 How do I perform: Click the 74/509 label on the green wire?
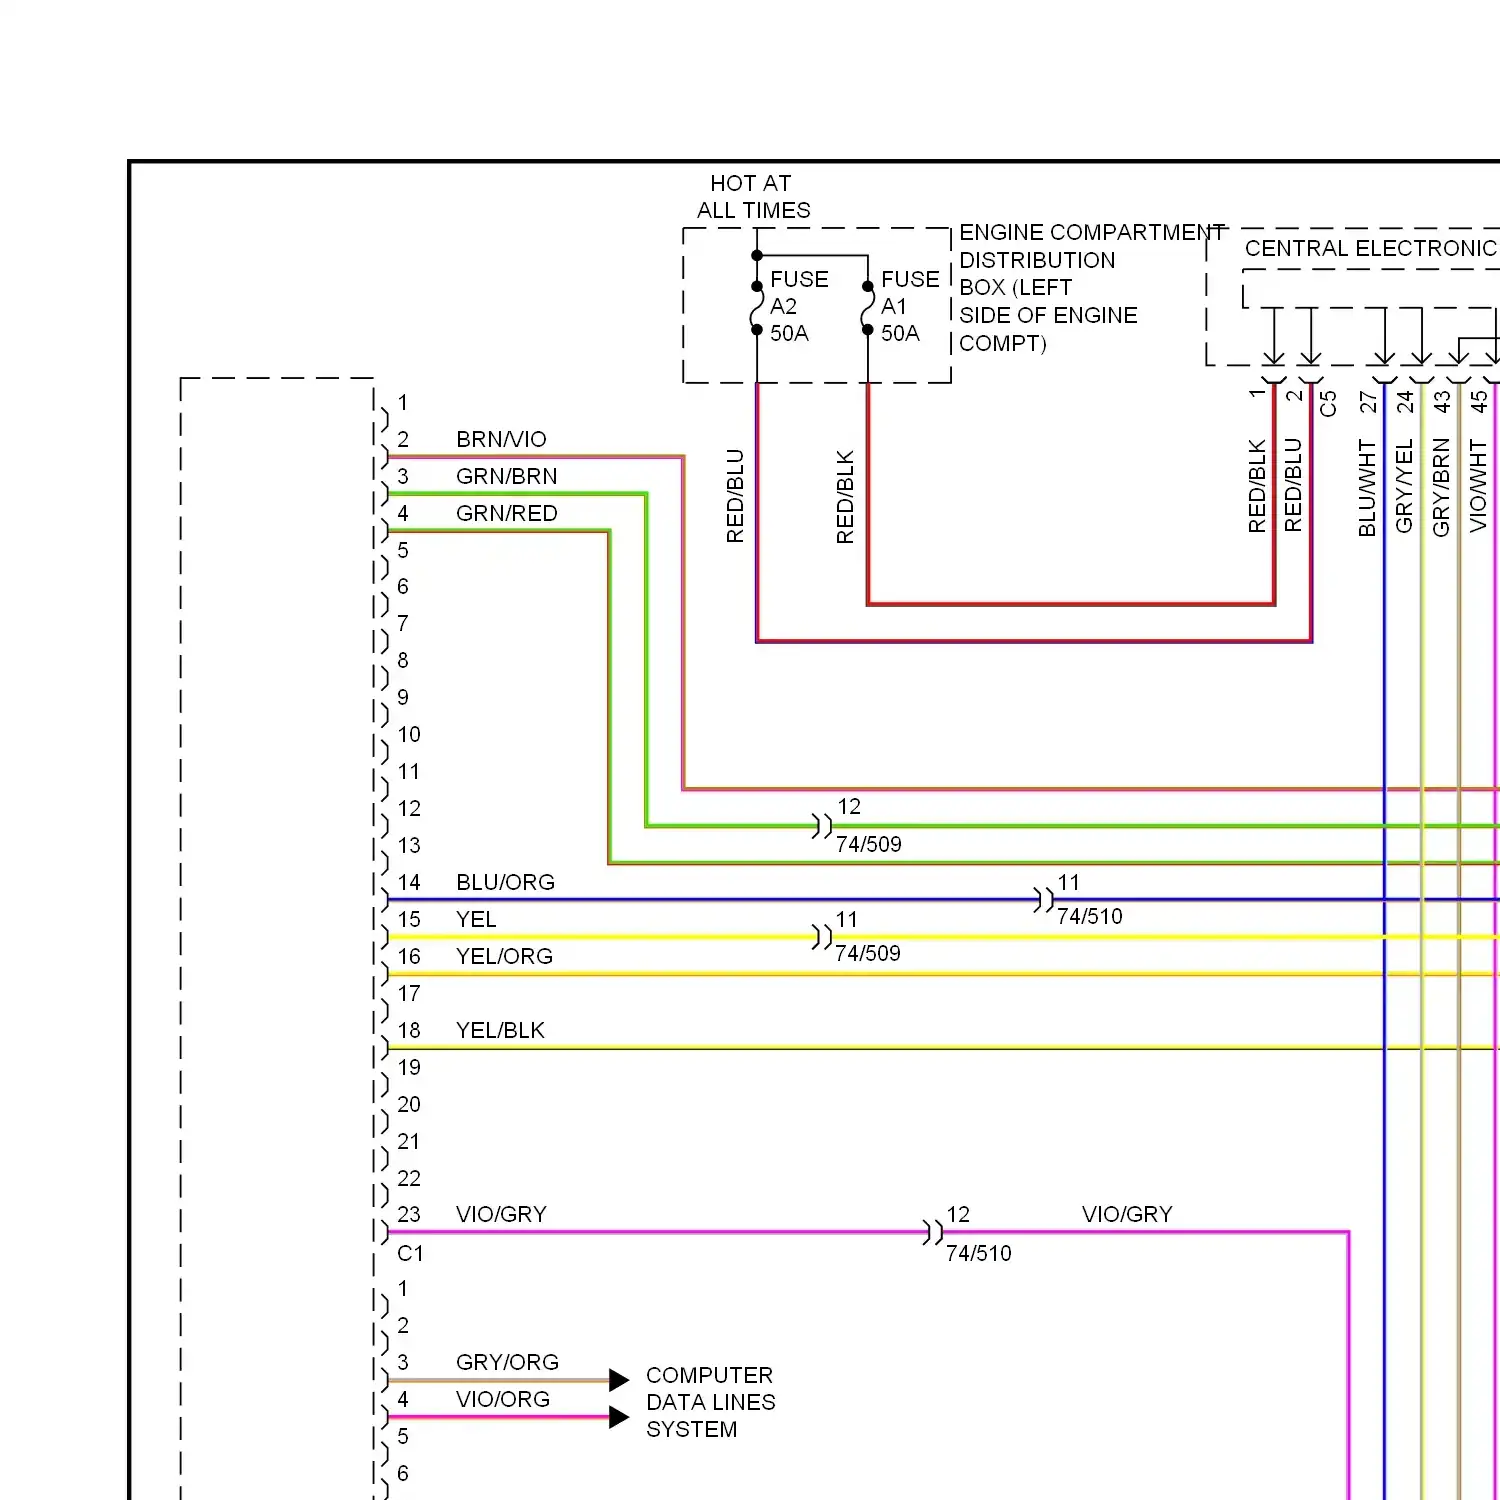point(868,844)
